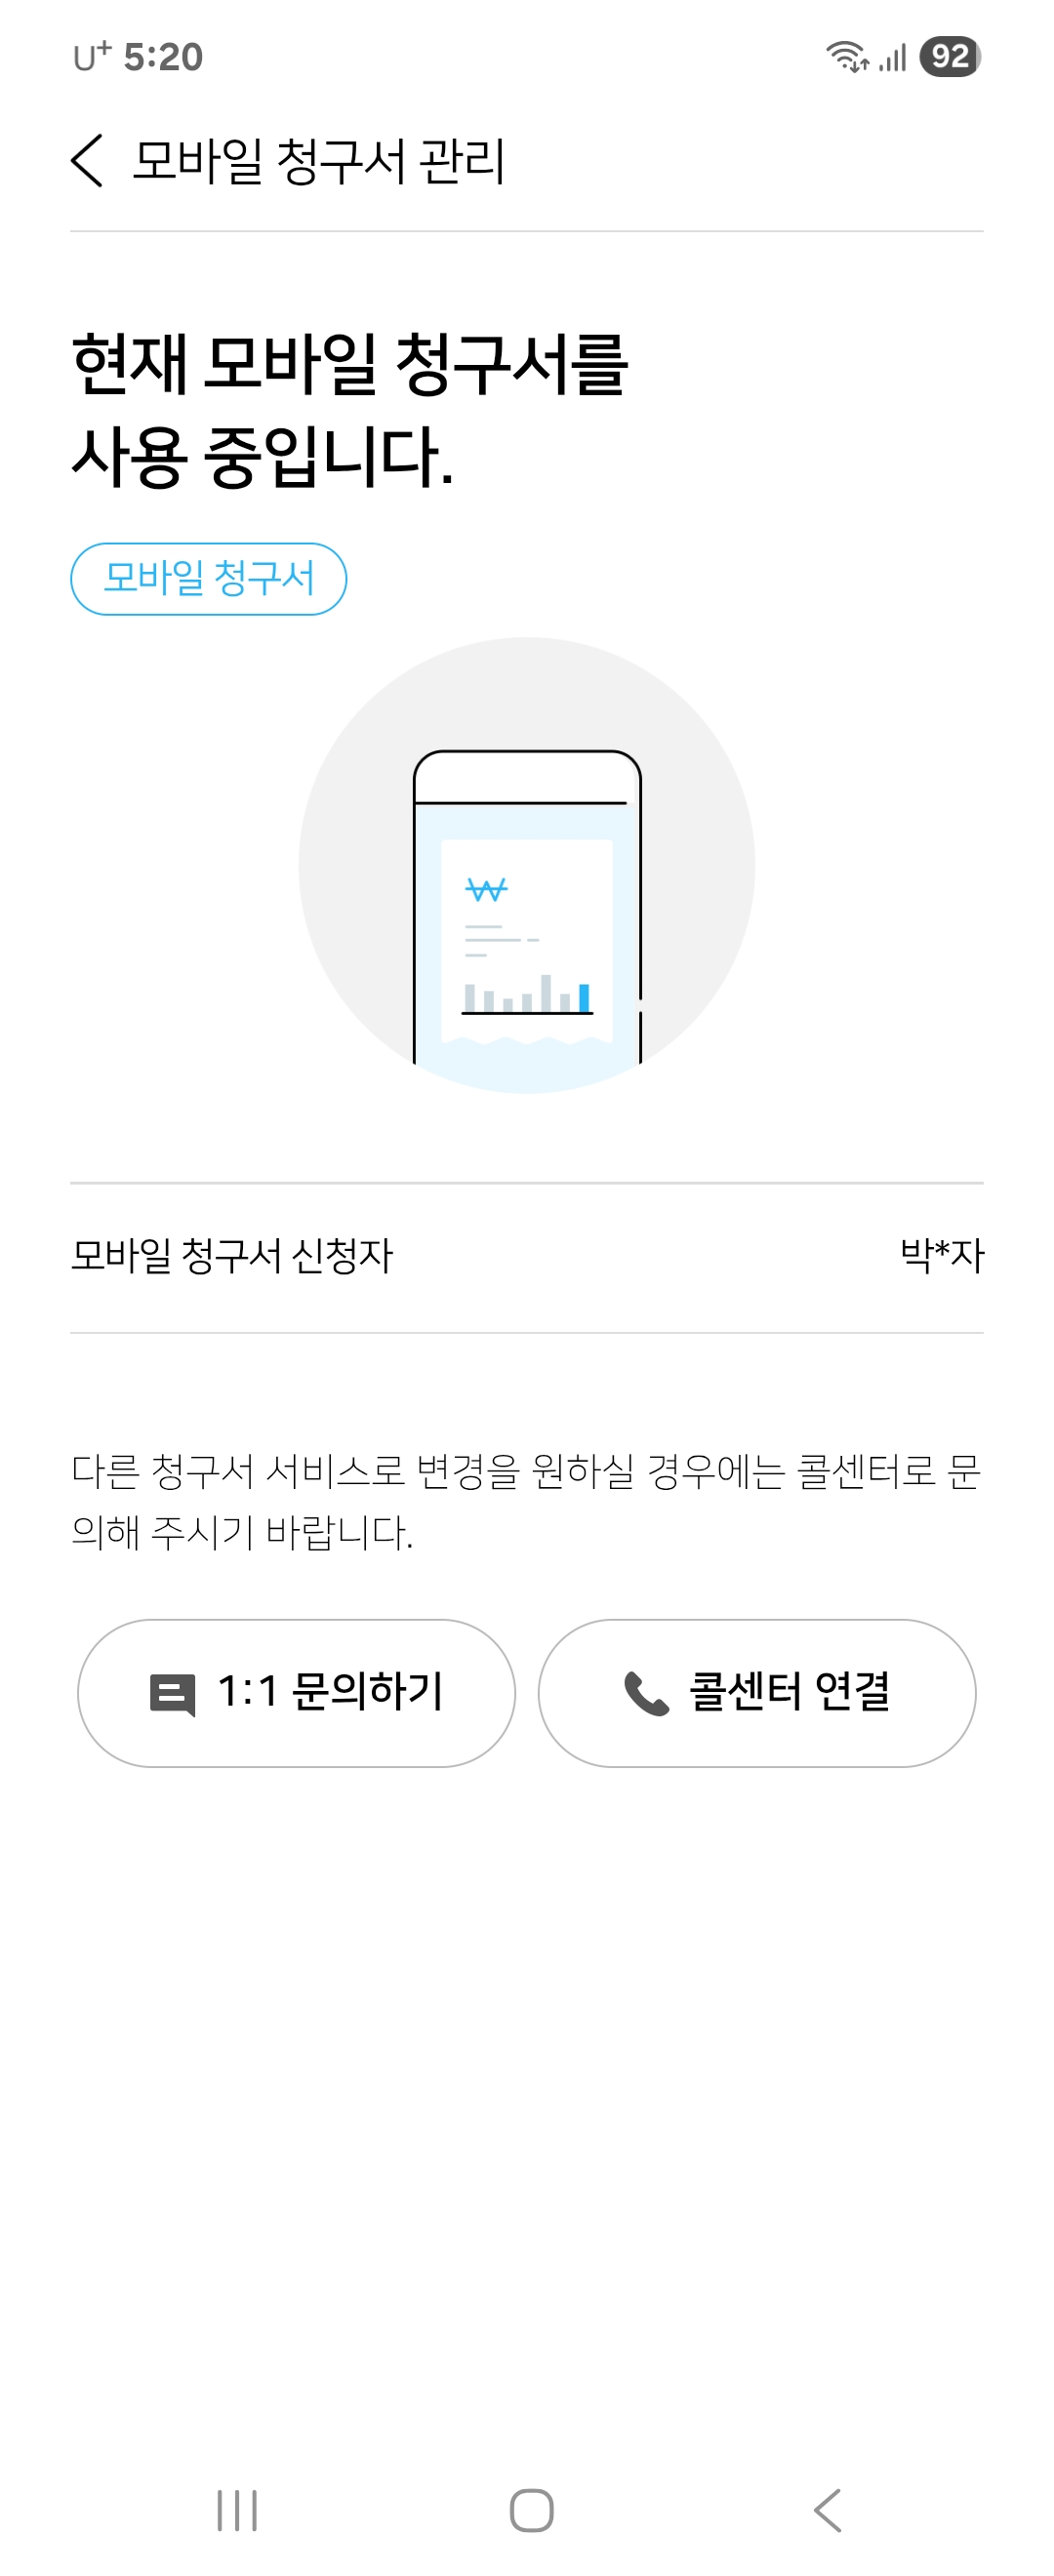Tap the Wi-Fi status icon

pos(846,57)
